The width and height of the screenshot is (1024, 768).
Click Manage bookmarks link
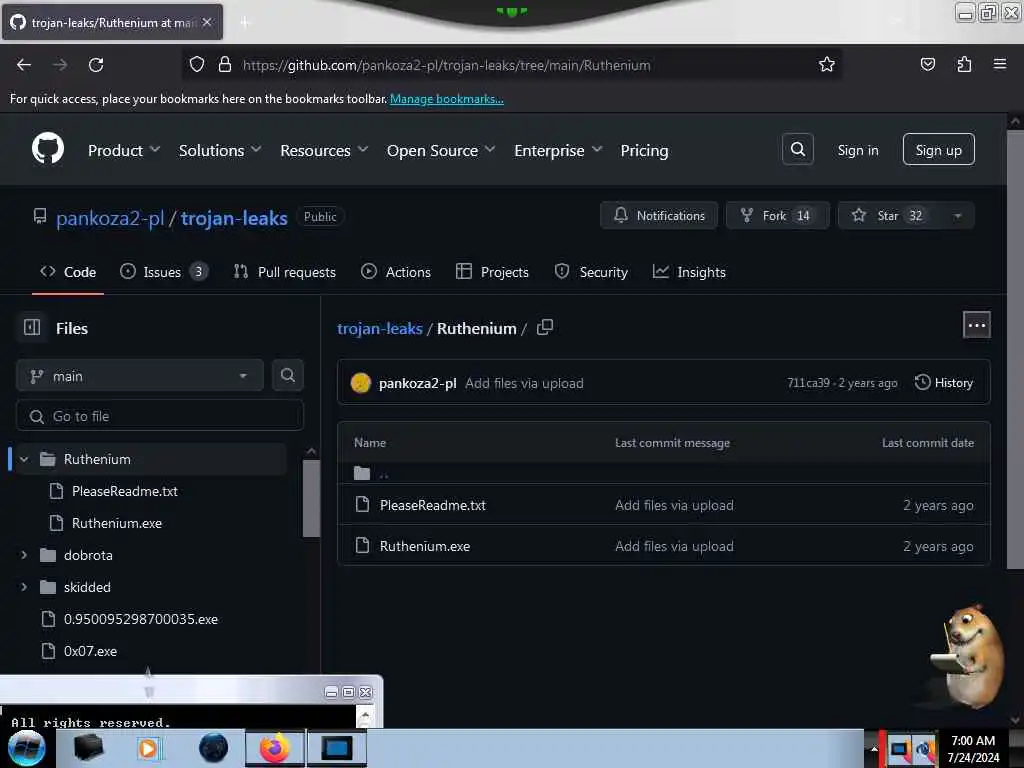(x=447, y=99)
